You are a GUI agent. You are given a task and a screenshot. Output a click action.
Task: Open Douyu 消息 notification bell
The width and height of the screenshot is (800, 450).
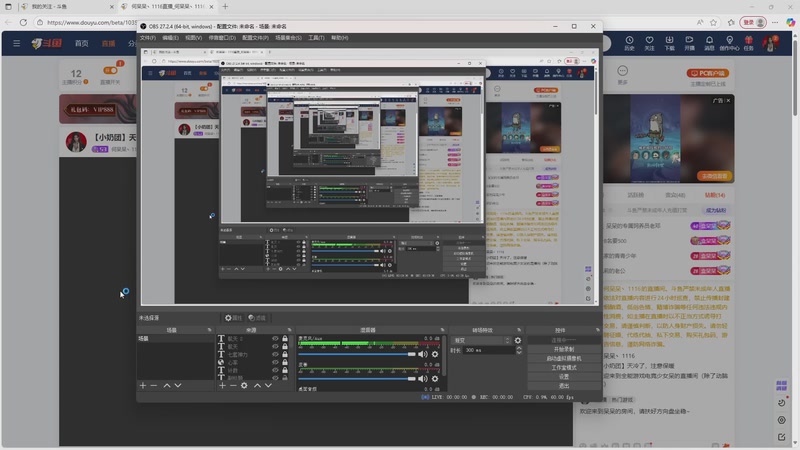709,43
